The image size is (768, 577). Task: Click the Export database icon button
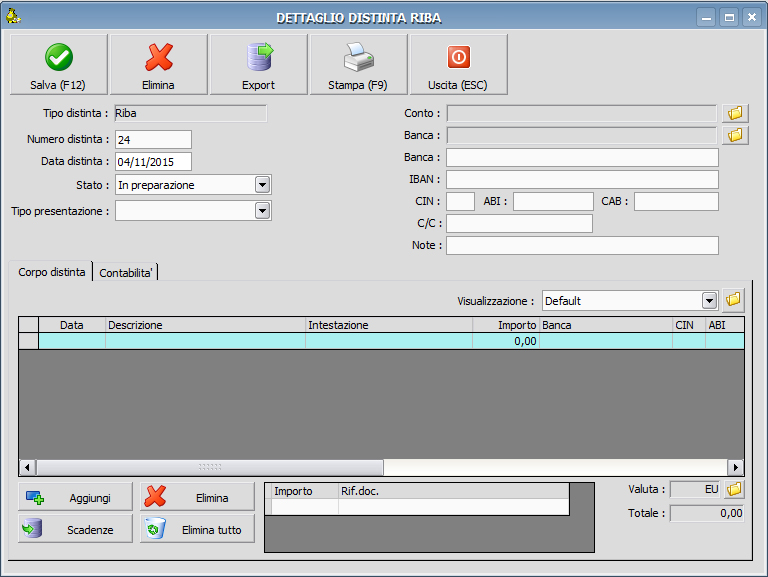pos(259,64)
